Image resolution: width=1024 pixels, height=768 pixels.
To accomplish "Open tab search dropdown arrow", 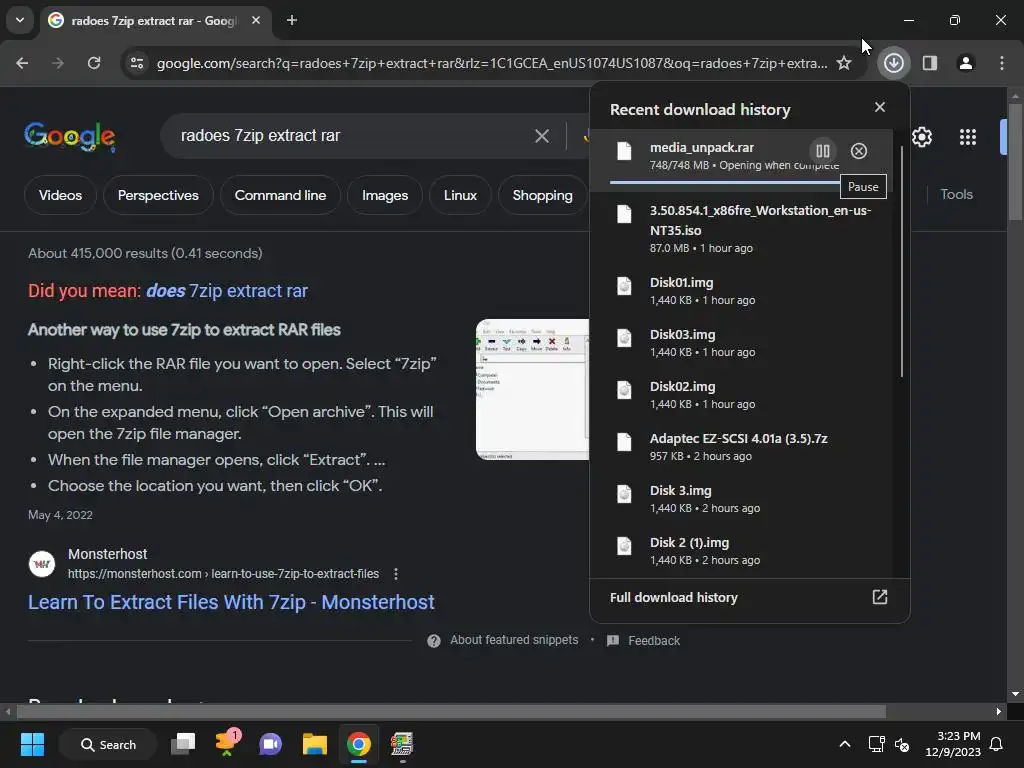I will pos(20,20).
